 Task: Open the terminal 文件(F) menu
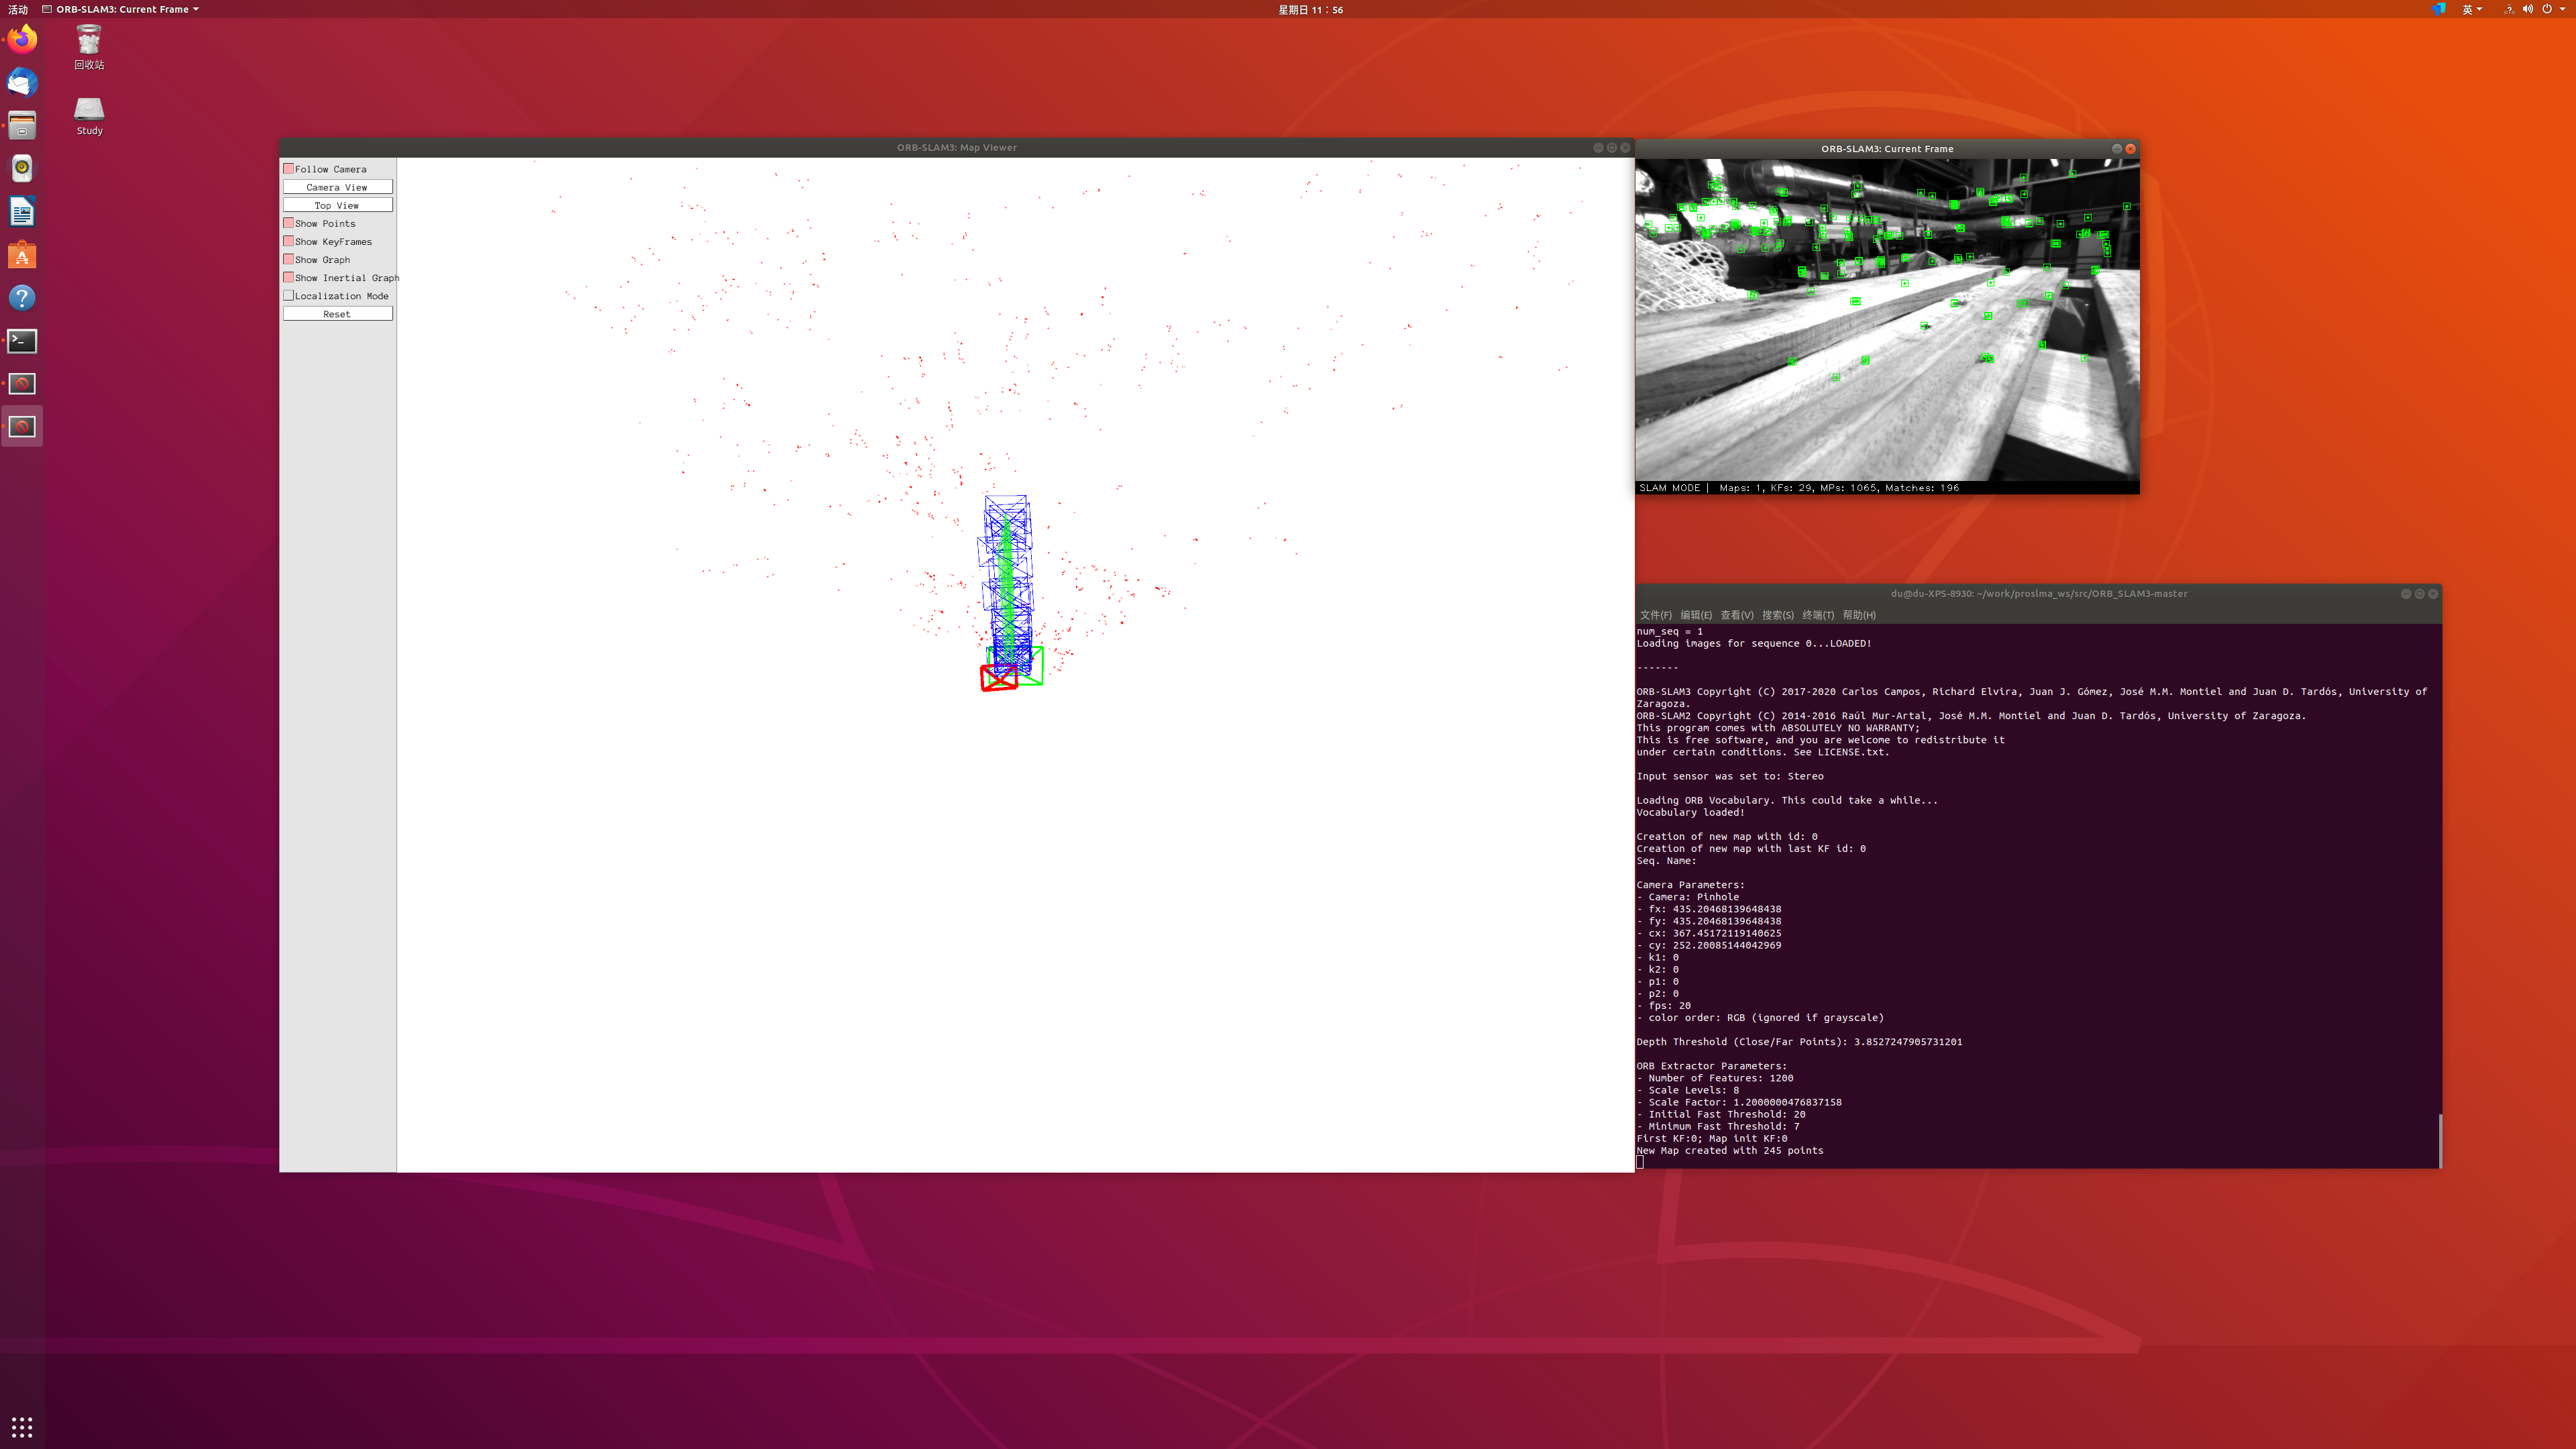(1655, 615)
